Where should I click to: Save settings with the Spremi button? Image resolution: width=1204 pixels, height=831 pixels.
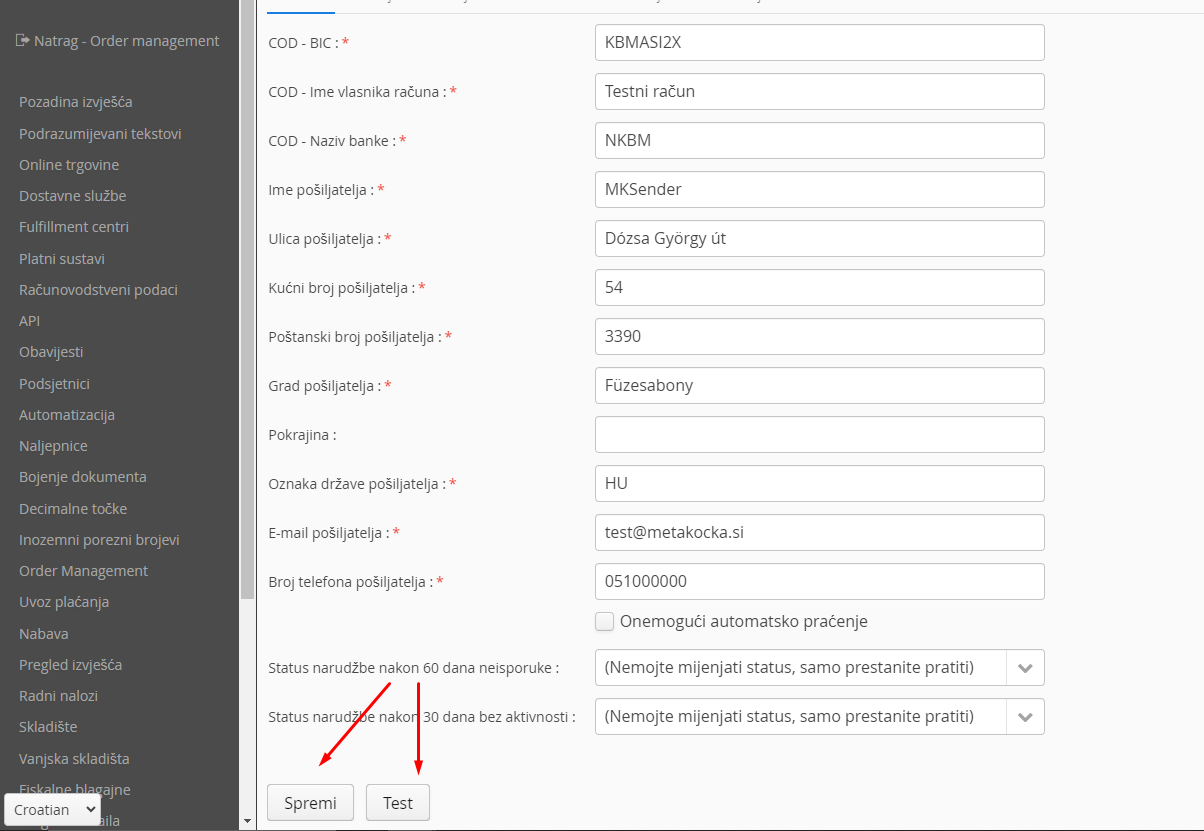point(310,803)
